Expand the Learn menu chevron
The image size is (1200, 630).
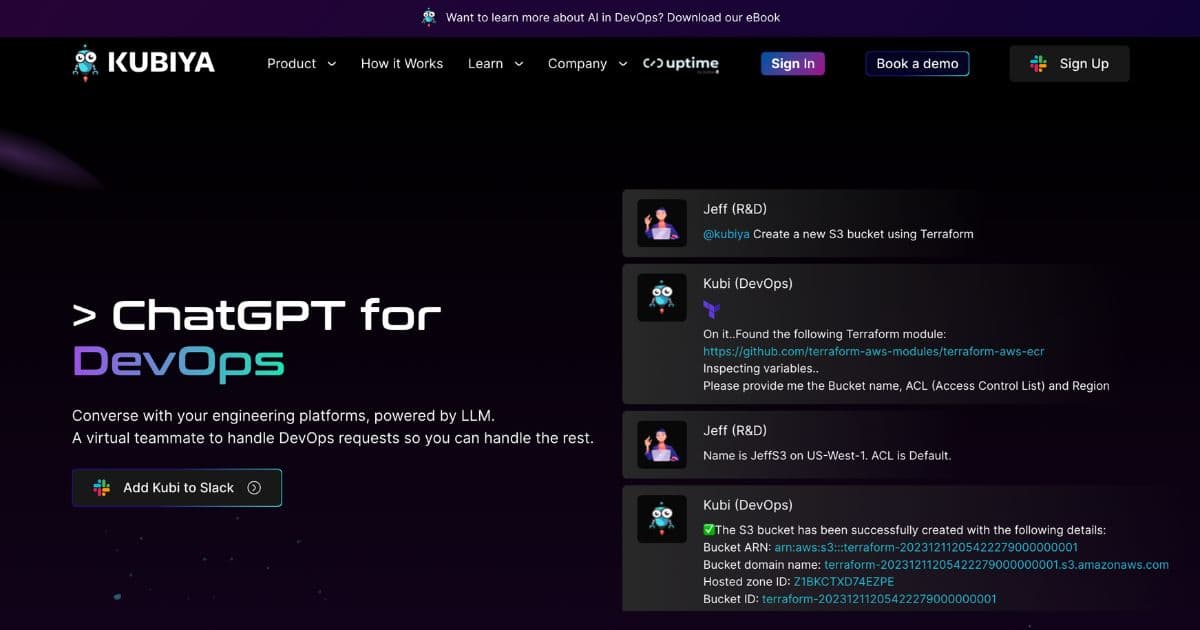coord(519,64)
